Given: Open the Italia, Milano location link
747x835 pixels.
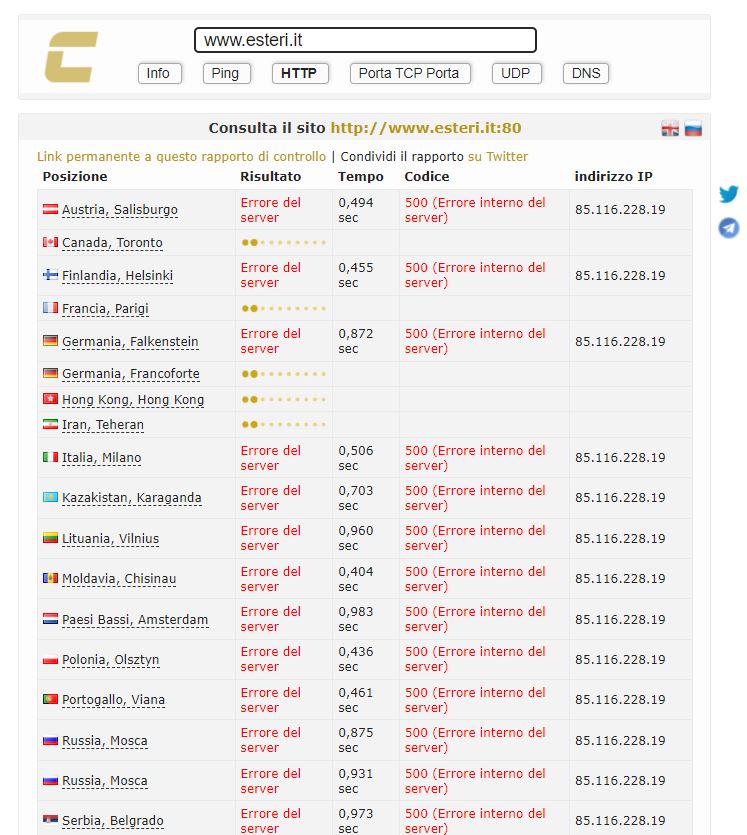Looking at the screenshot, I should pyautogui.click(x=101, y=458).
